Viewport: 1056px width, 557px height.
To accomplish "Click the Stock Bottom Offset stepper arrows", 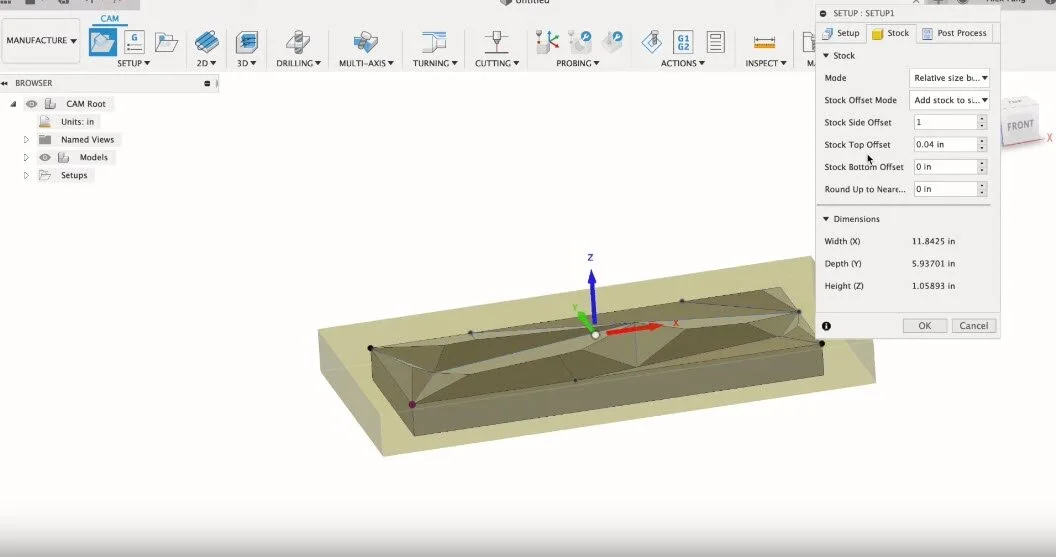I will click(x=982, y=167).
